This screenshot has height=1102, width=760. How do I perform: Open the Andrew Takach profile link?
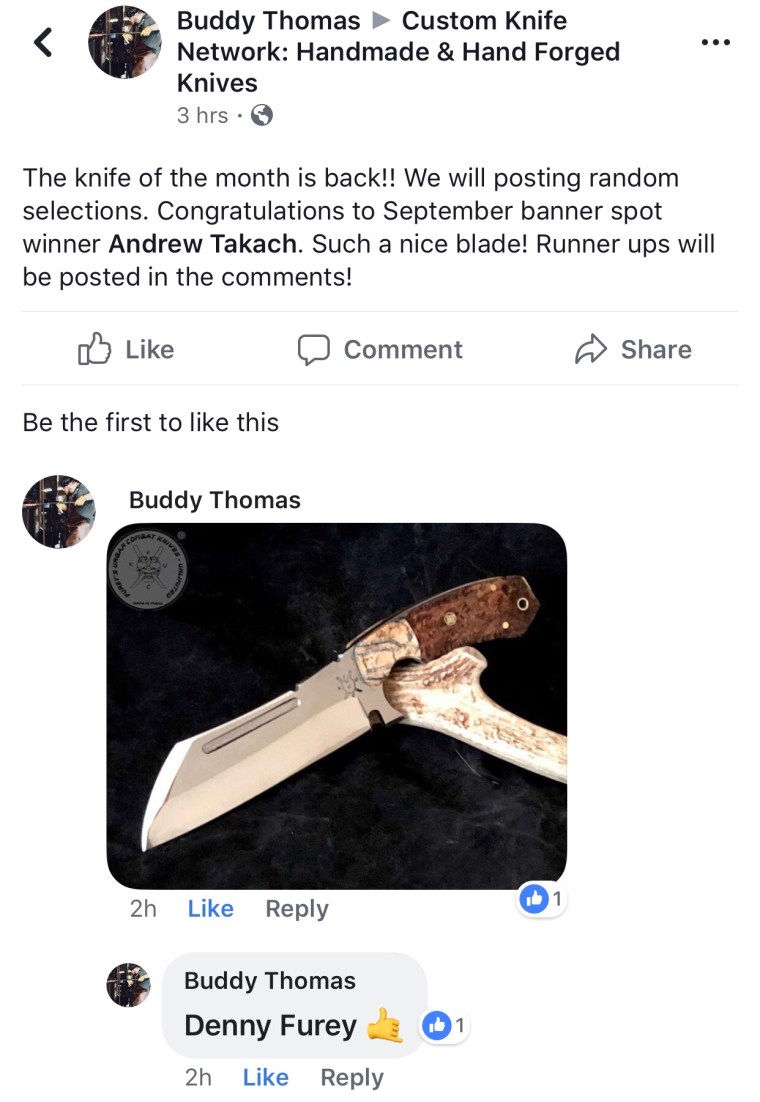(x=204, y=244)
